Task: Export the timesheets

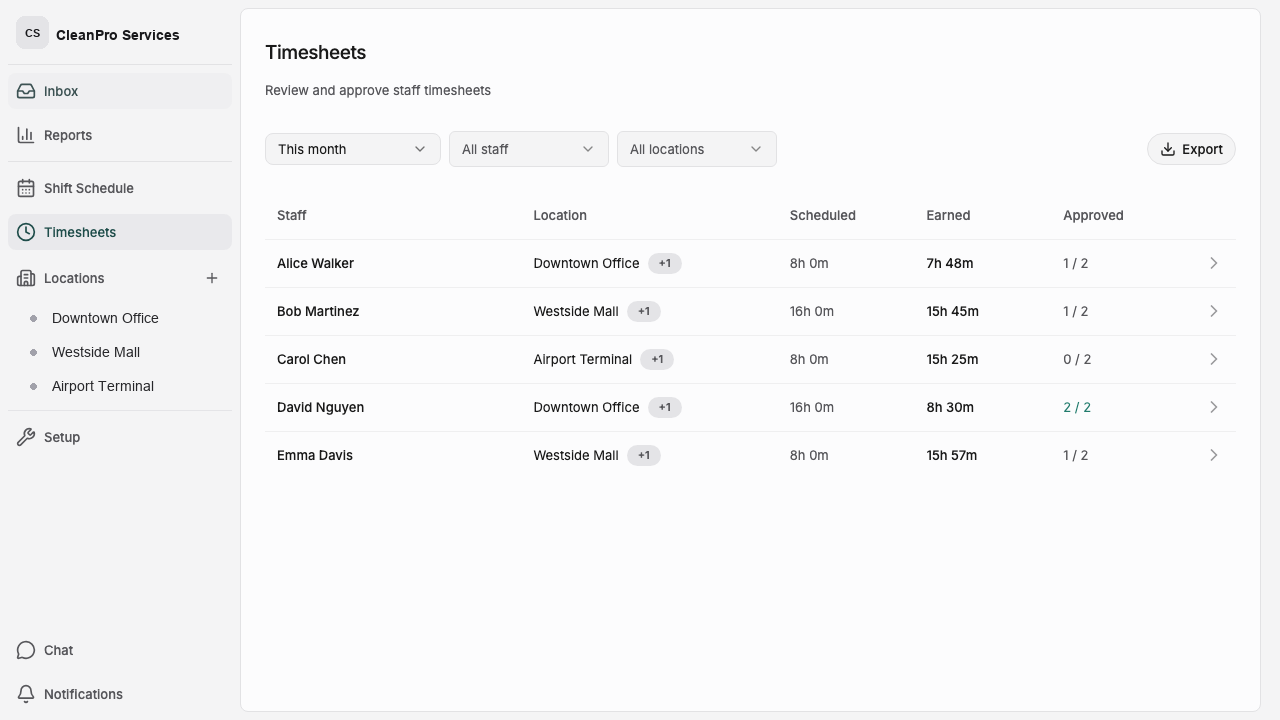Action: pyautogui.click(x=1191, y=149)
